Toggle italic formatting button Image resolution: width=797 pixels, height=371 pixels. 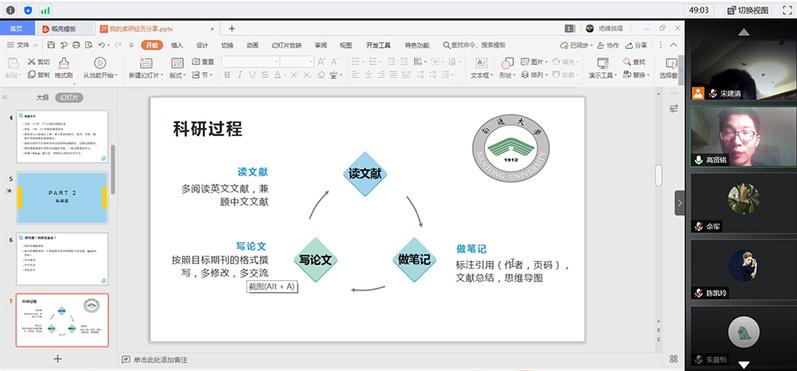pos(239,75)
